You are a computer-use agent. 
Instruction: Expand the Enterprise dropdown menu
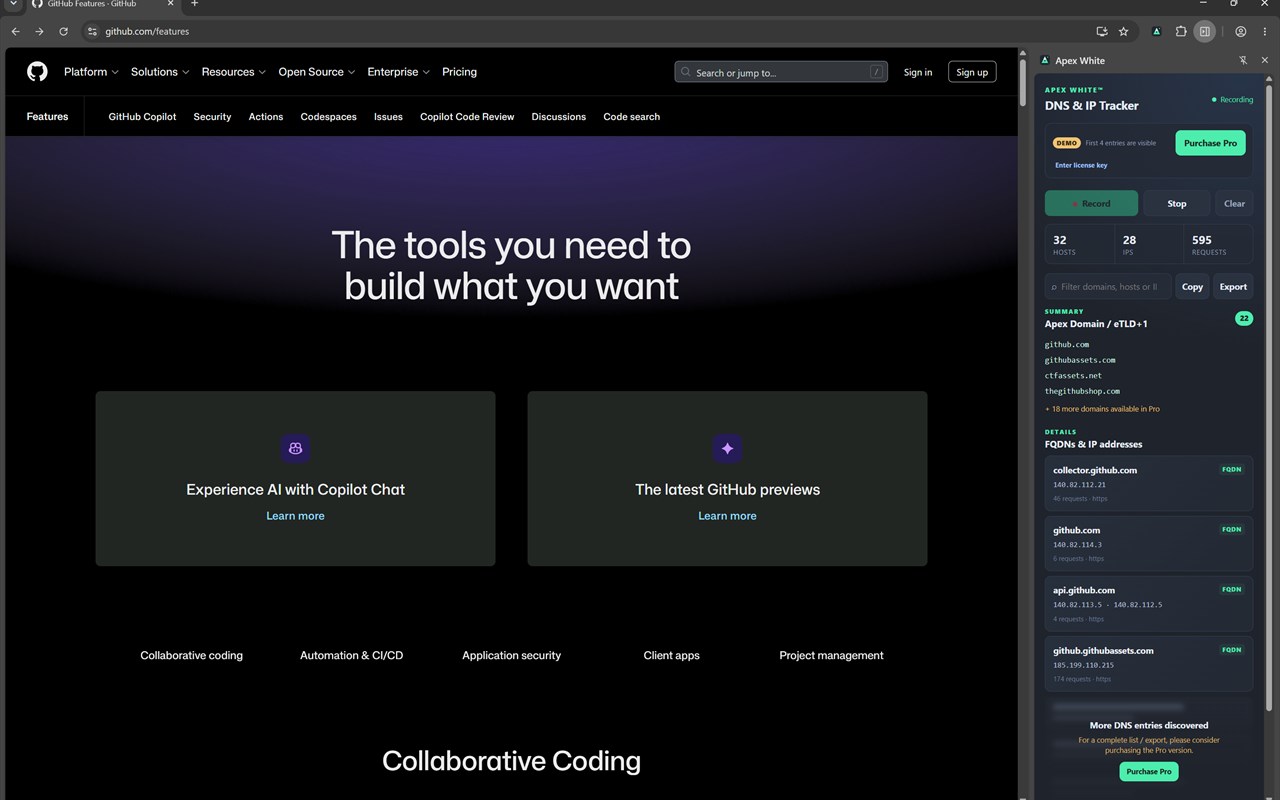pyautogui.click(x=398, y=72)
